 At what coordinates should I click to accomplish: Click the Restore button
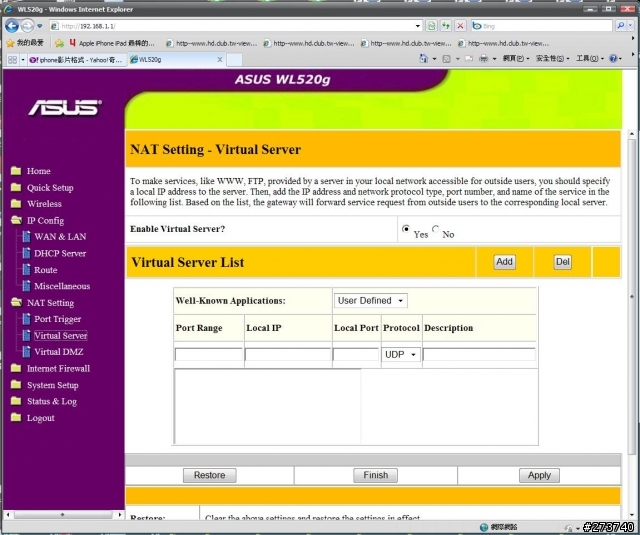[209, 475]
